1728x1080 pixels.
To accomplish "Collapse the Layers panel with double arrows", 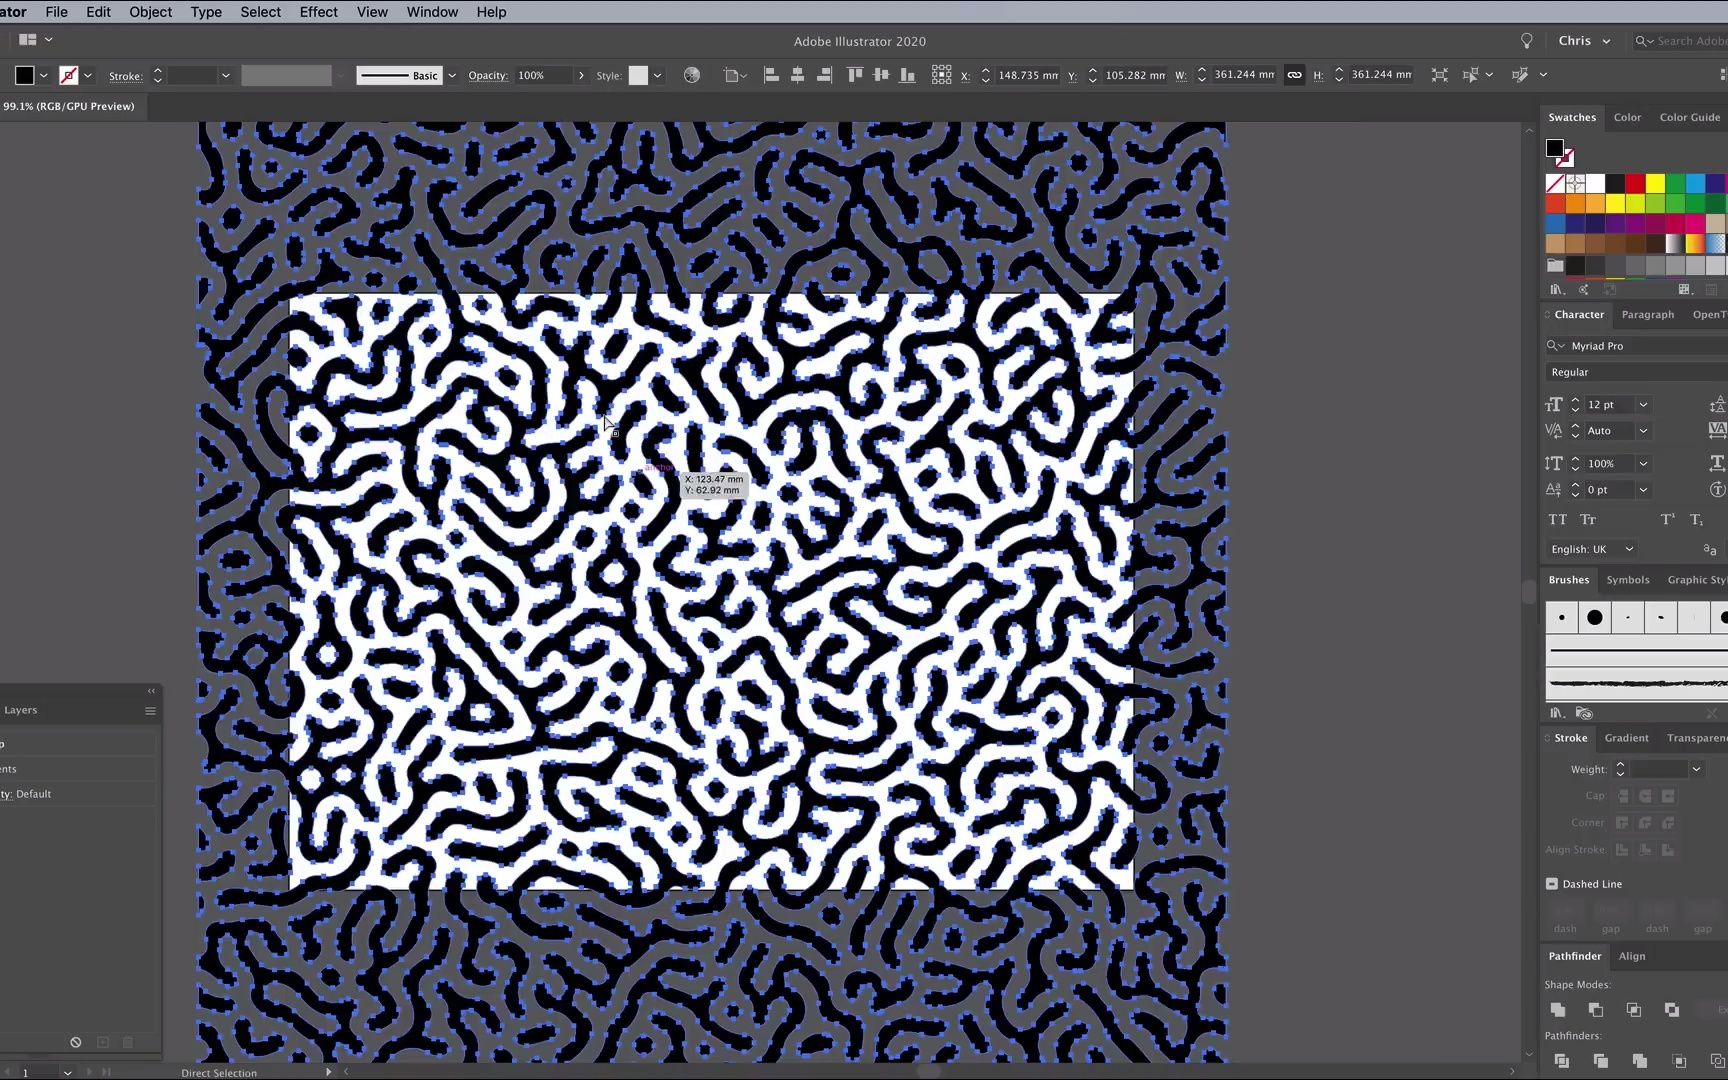I will click(151, 691).
